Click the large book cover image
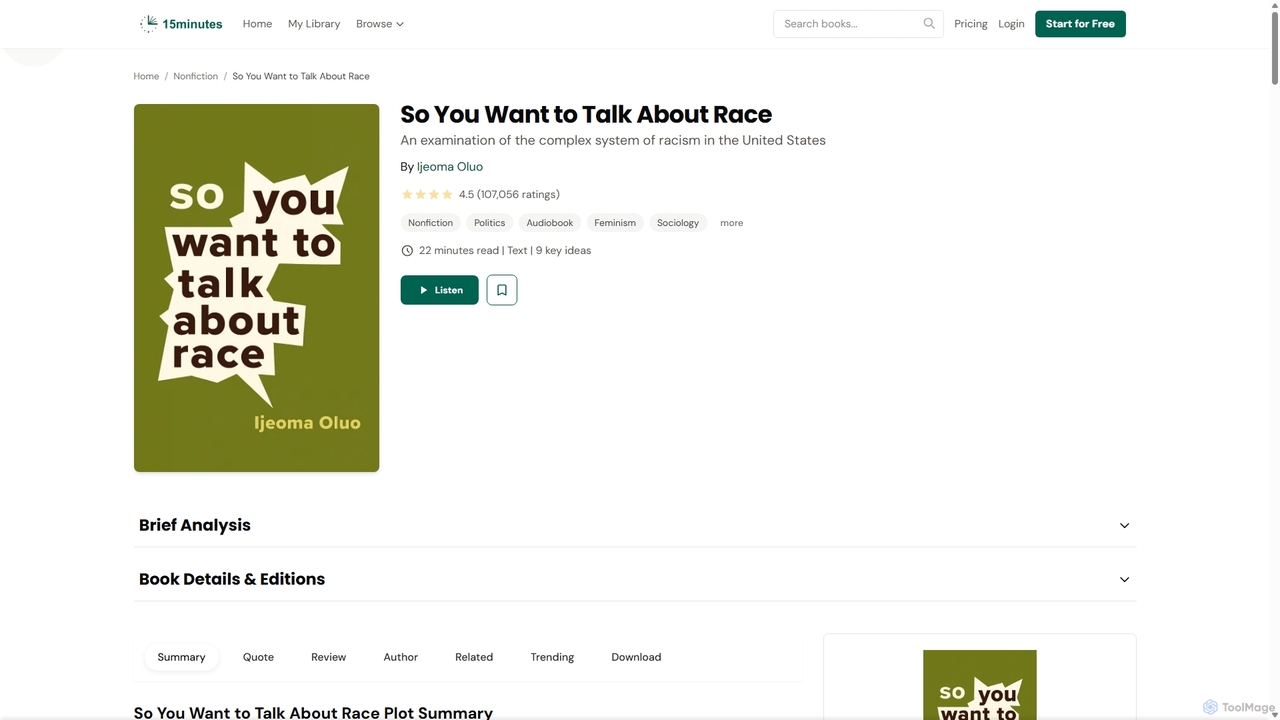Image resolution: width=1280 pixels, height=720 pixels. [257, 288]
